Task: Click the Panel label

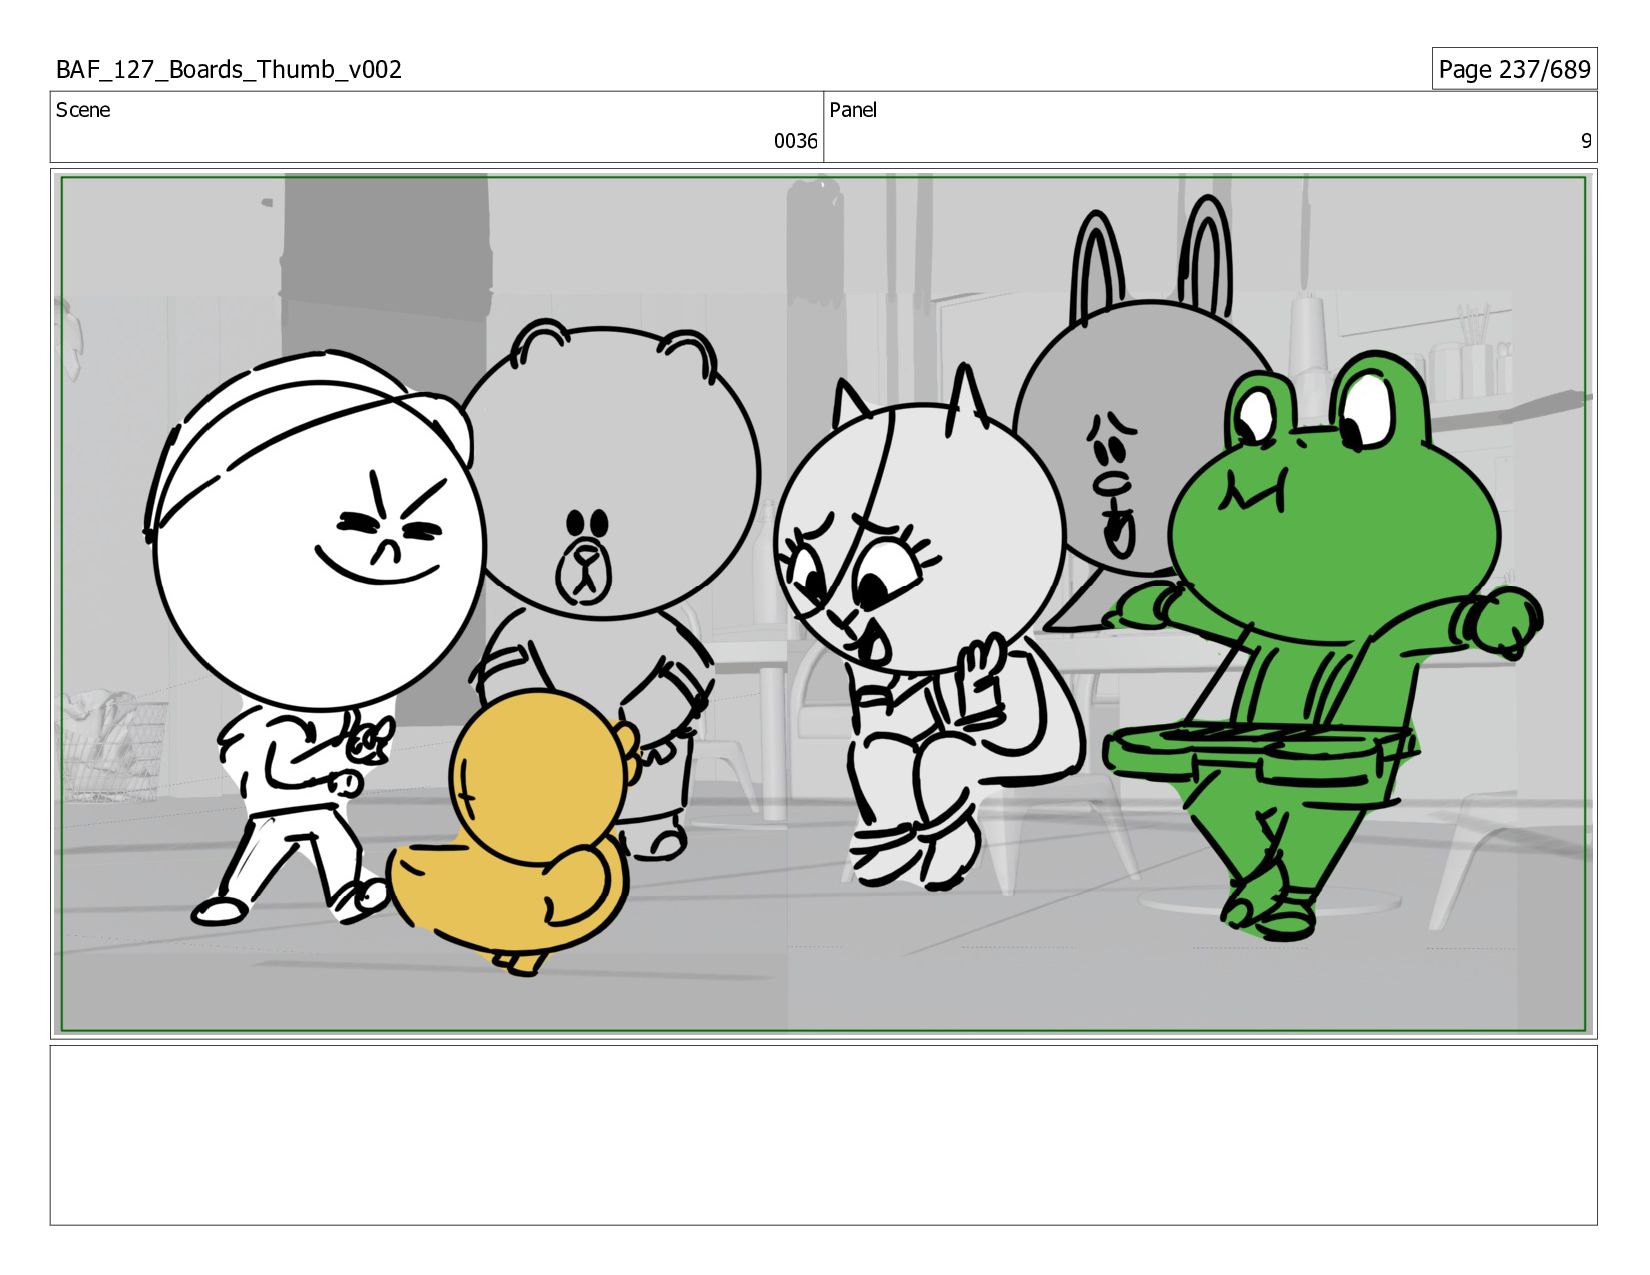Action: point(853,110)
